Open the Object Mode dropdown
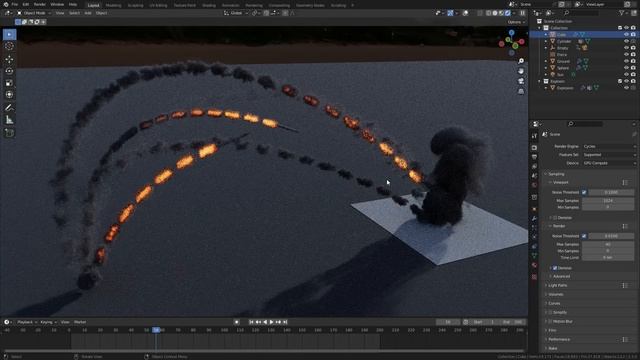Screen dimensions: 640x360 (34, 13)
